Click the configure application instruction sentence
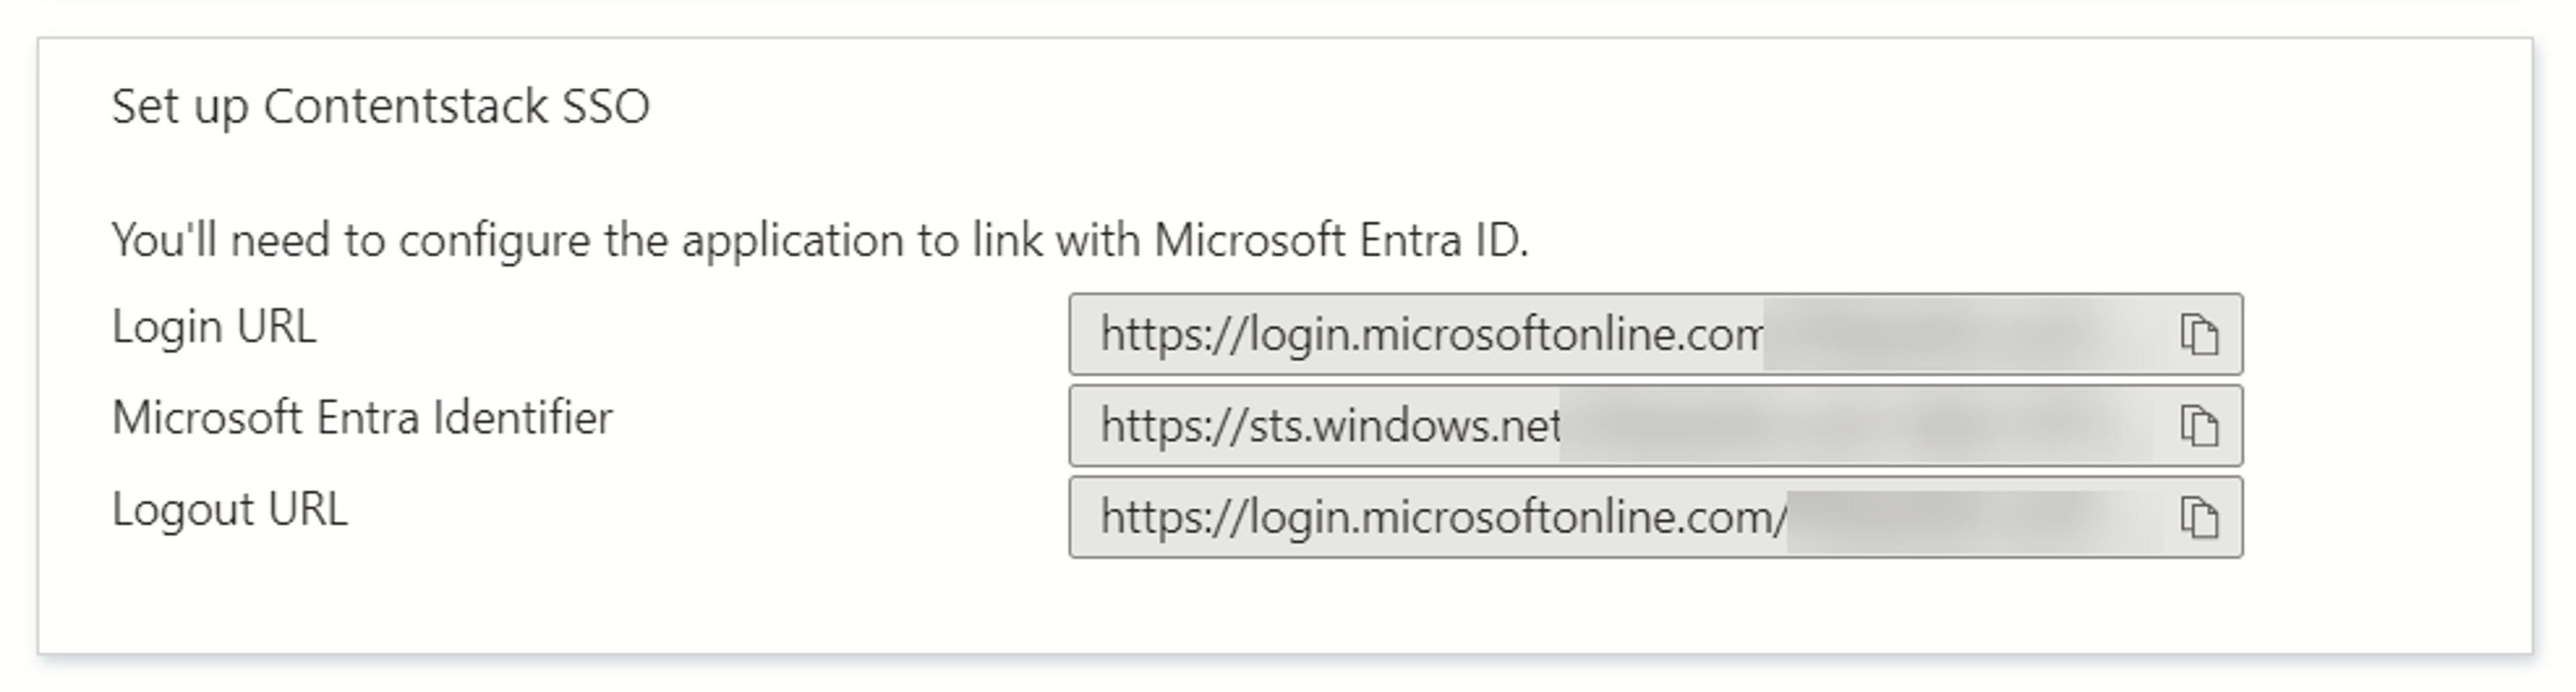Viewport: 2576px width, 692px height. 820,241
